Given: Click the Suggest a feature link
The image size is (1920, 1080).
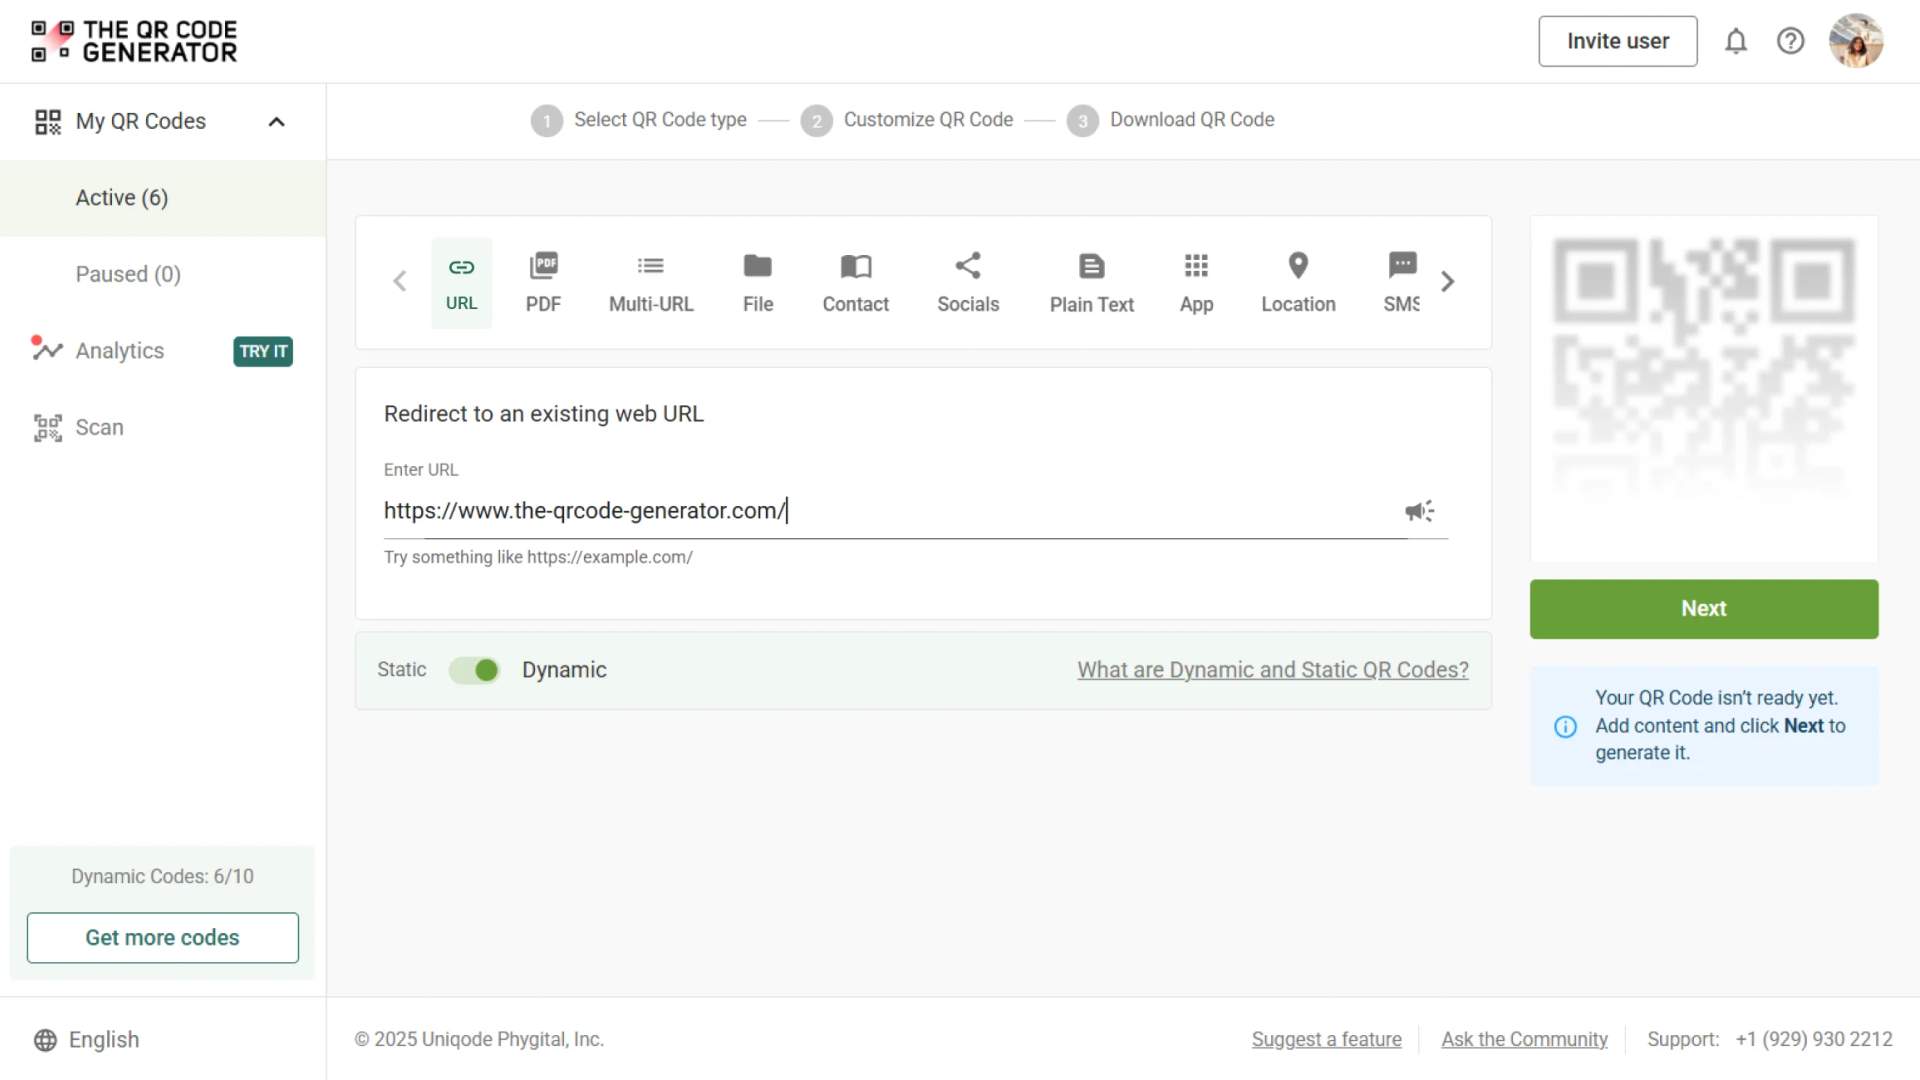Looking at the screenshot, I should (1327, 1040).
